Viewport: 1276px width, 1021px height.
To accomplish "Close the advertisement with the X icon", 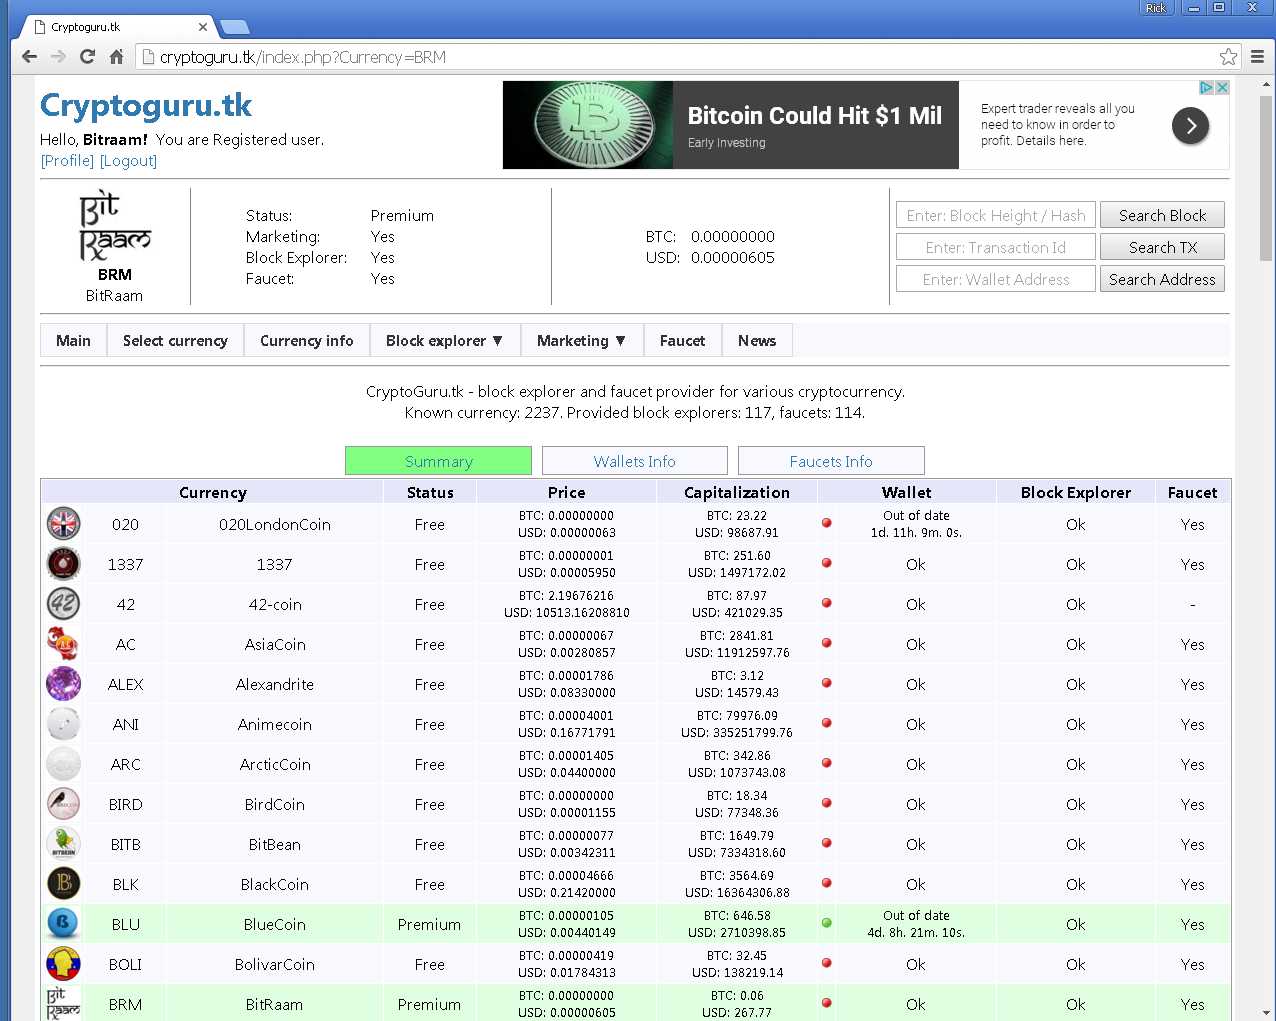I will click(1222, 88).
